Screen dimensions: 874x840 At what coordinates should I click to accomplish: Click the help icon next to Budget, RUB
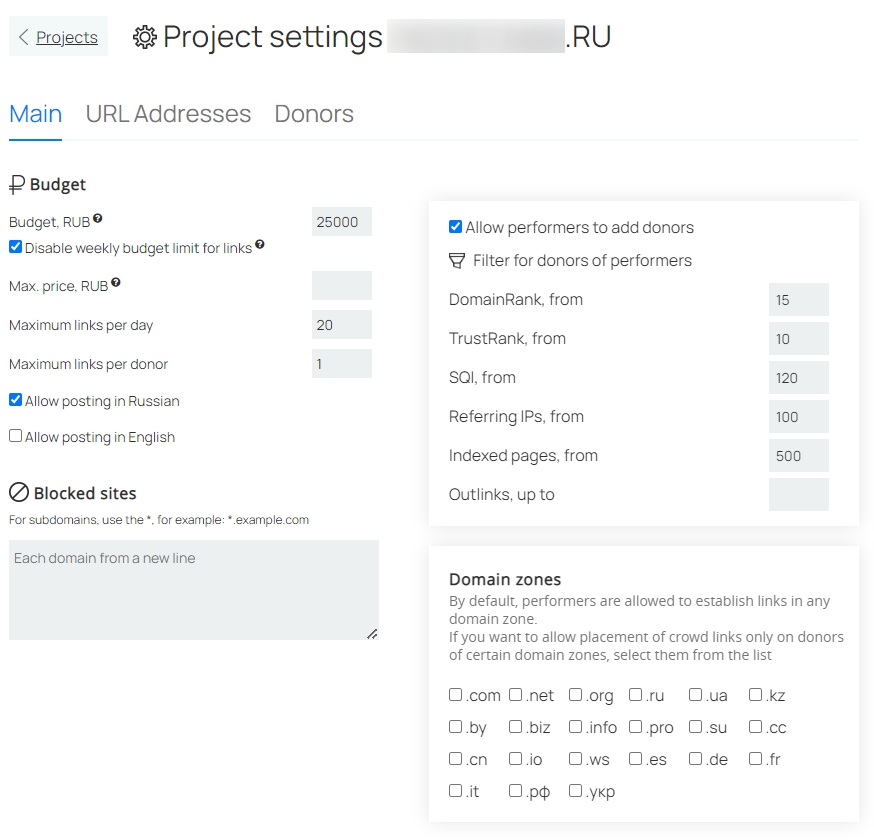[98, 218]
